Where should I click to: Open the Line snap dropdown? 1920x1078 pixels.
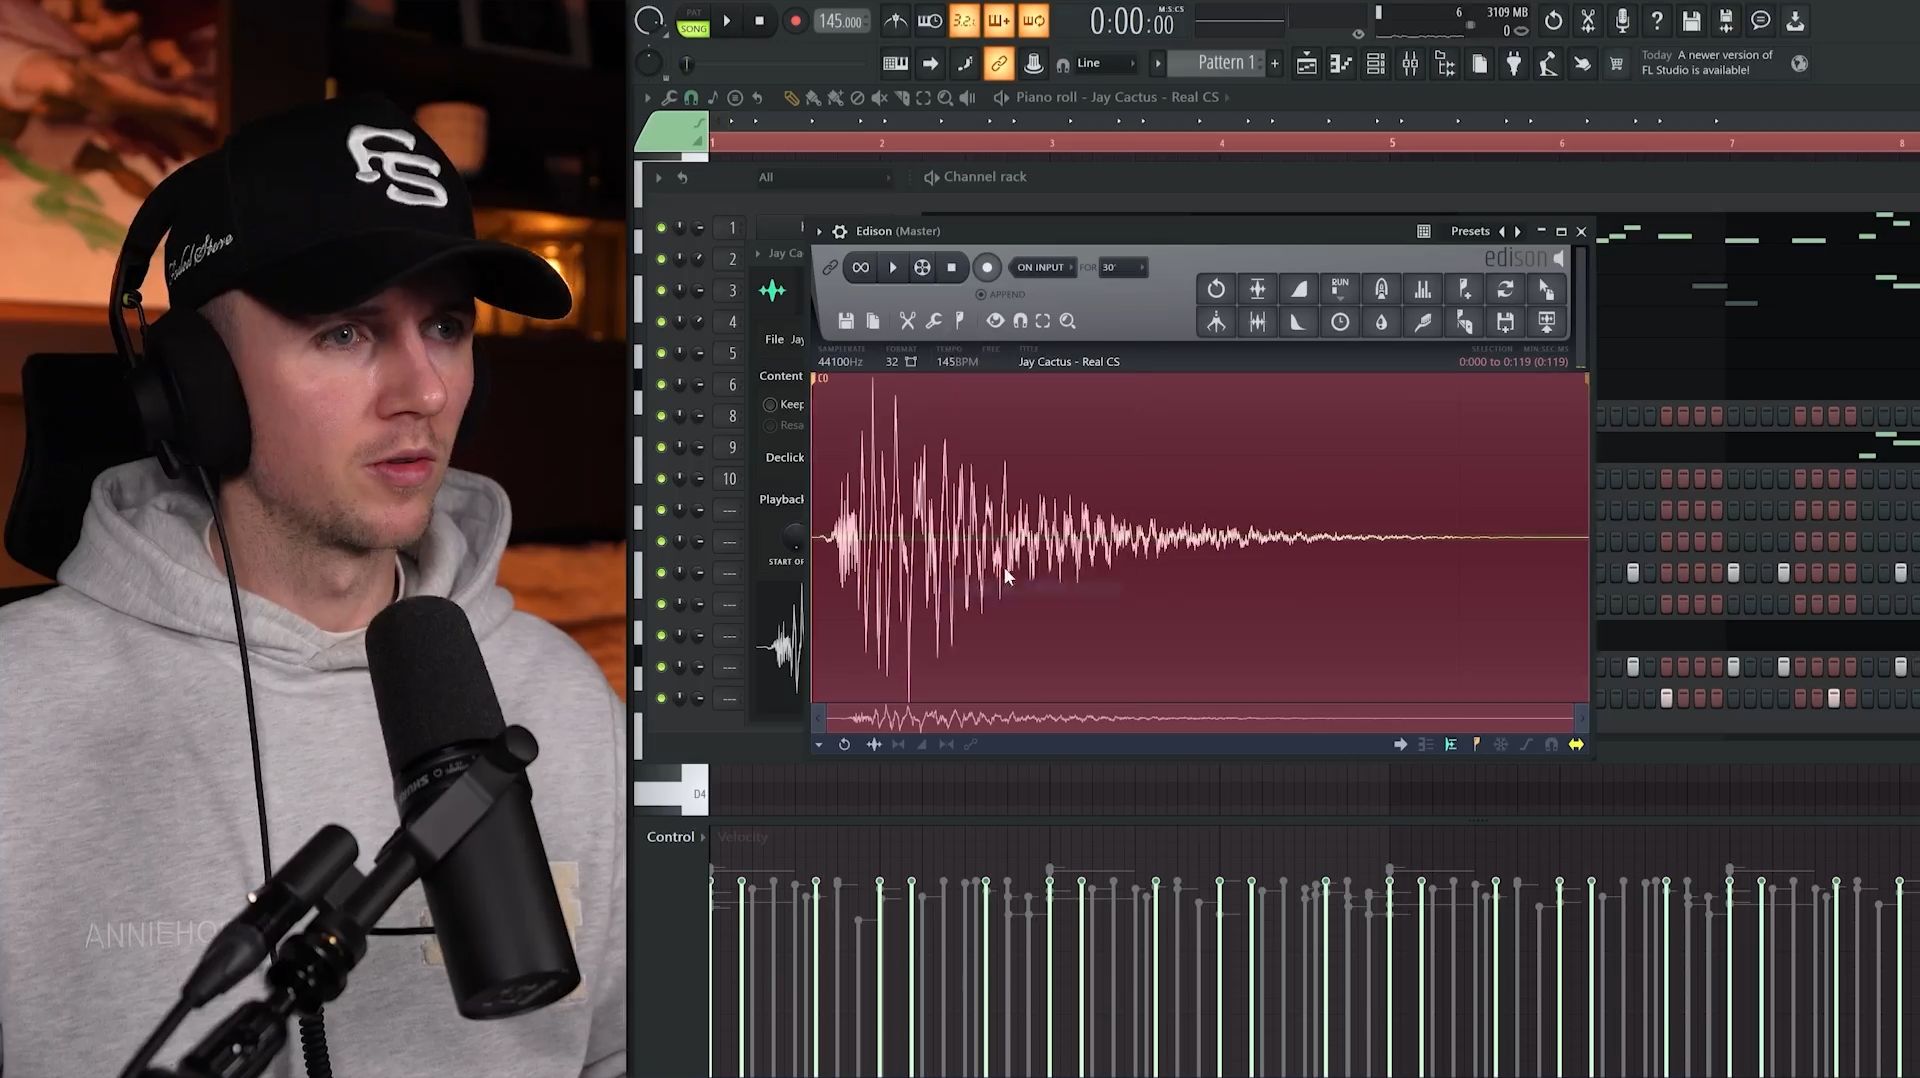coord(1106,63)
